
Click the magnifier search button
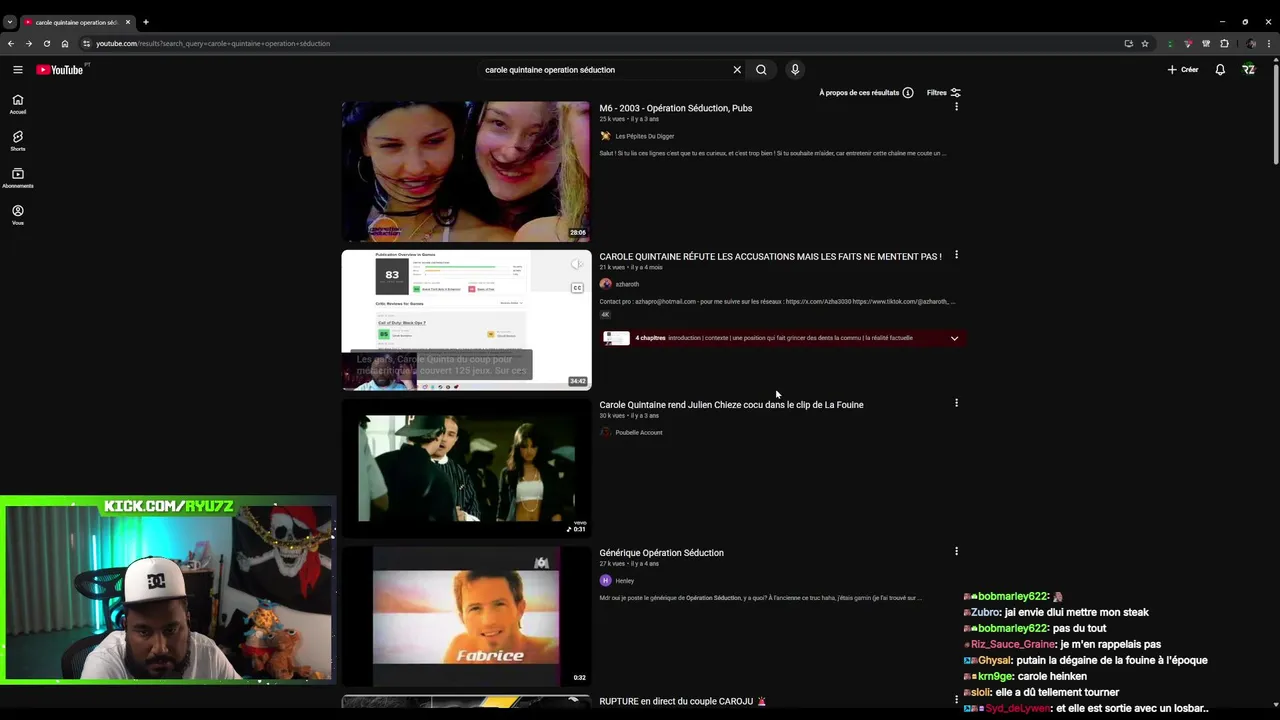(761, 70)
